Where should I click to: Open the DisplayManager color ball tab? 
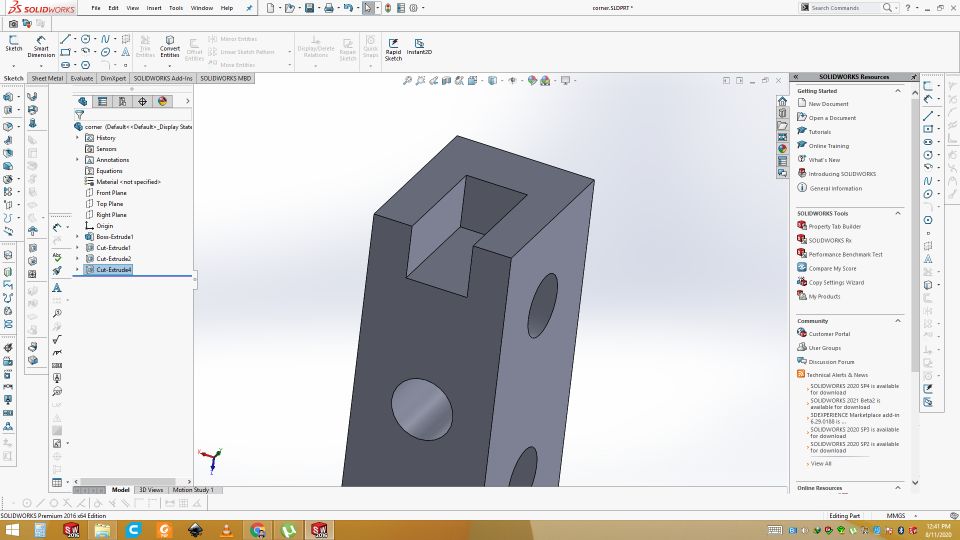tap(162, 102)
